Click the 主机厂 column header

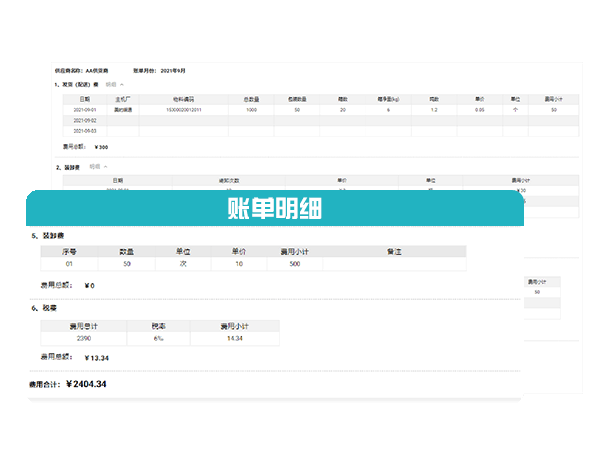[124, 99]
